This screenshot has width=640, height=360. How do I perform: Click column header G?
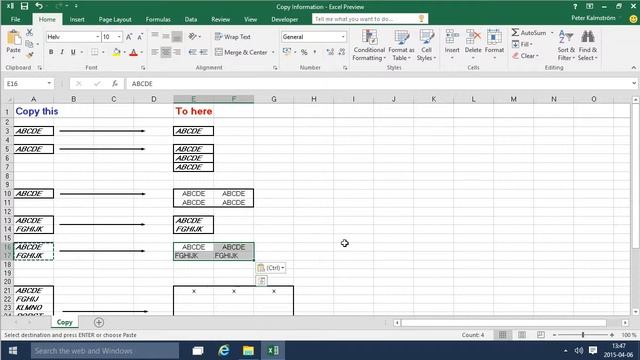[273, 99]
